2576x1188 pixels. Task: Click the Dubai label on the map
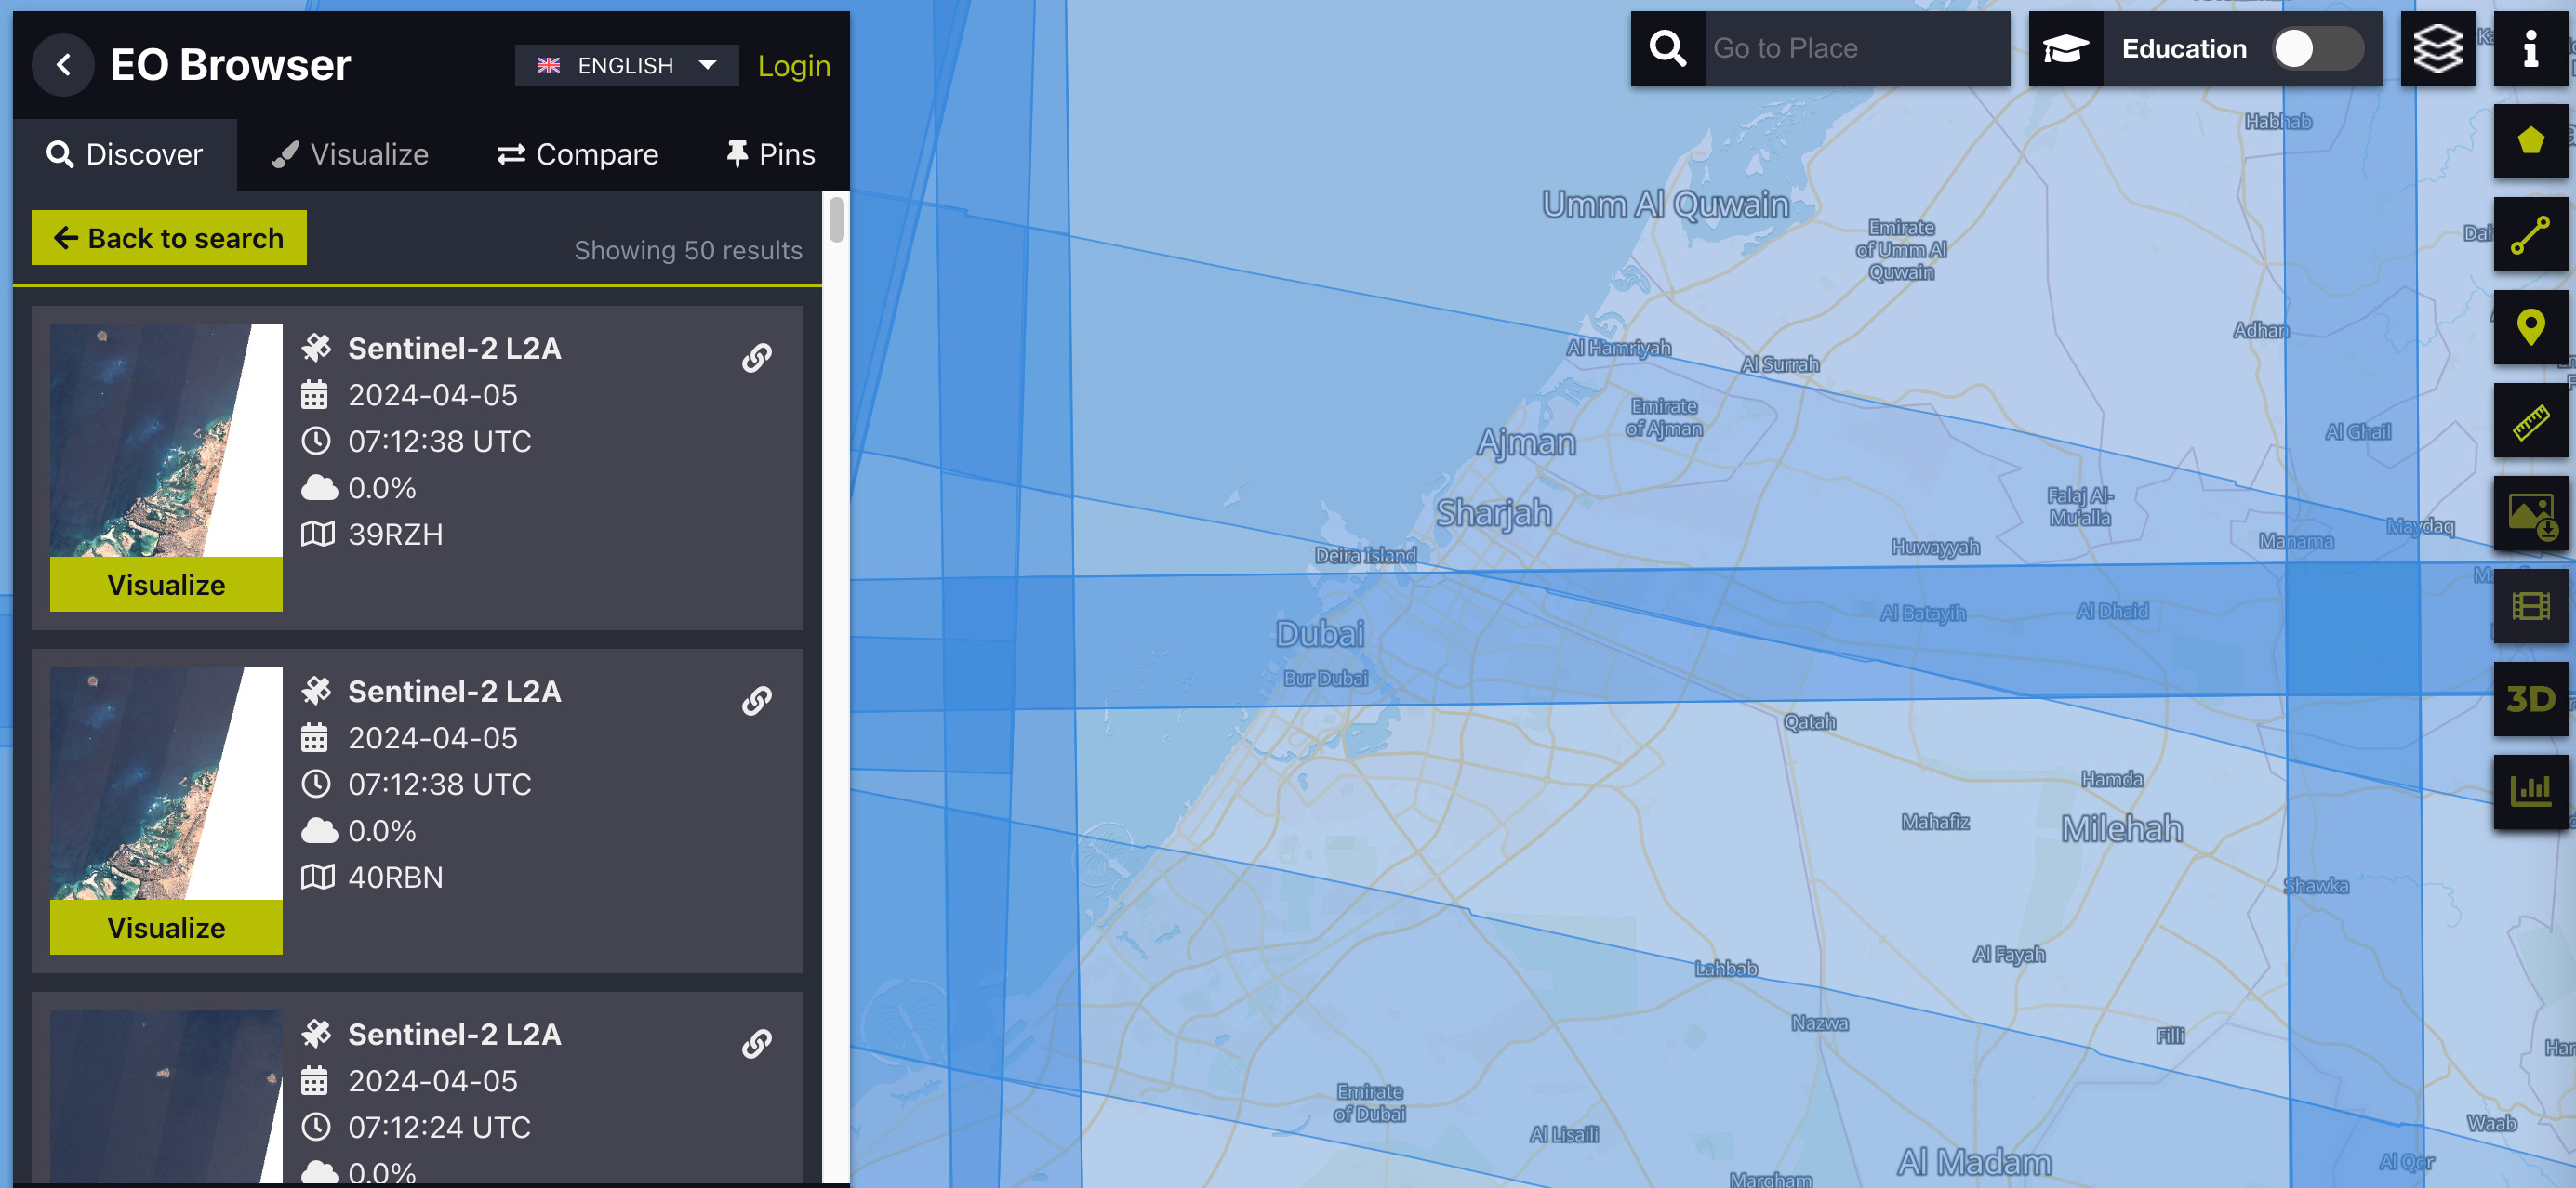(x=1319, y=633)
